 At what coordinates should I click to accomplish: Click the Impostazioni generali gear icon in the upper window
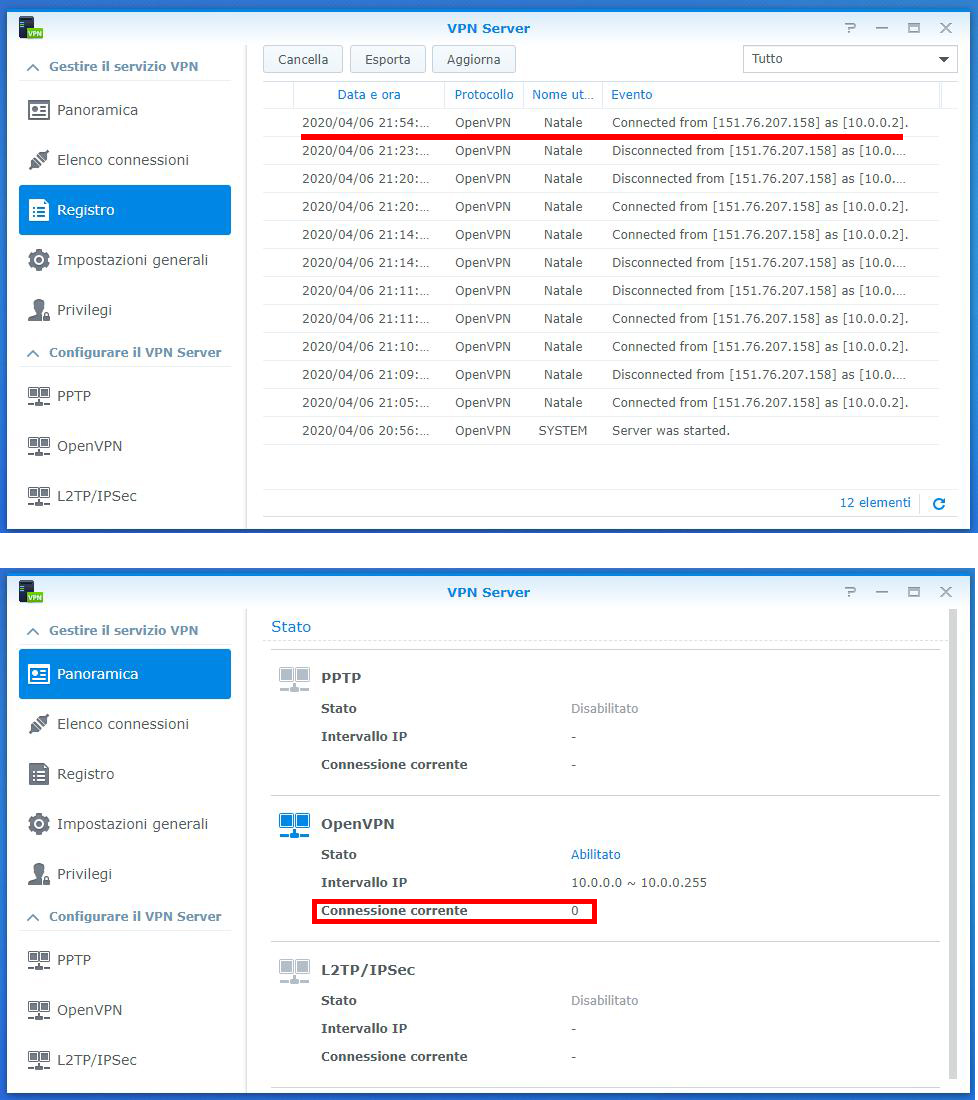coord(39,260)
